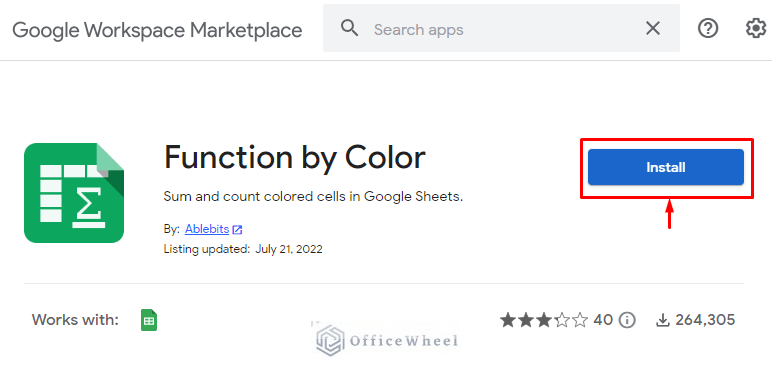Viewport: 772px width, 379px height.
Task: Clear the search with the X icon
Action: (x=653, y=29)
